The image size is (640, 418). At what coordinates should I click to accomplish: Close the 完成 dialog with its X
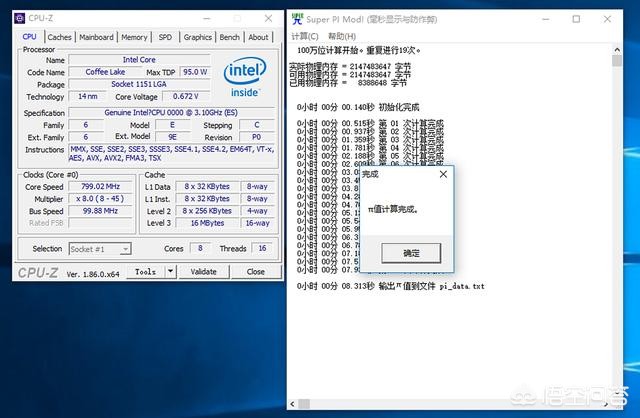click(x=443, y=174)
